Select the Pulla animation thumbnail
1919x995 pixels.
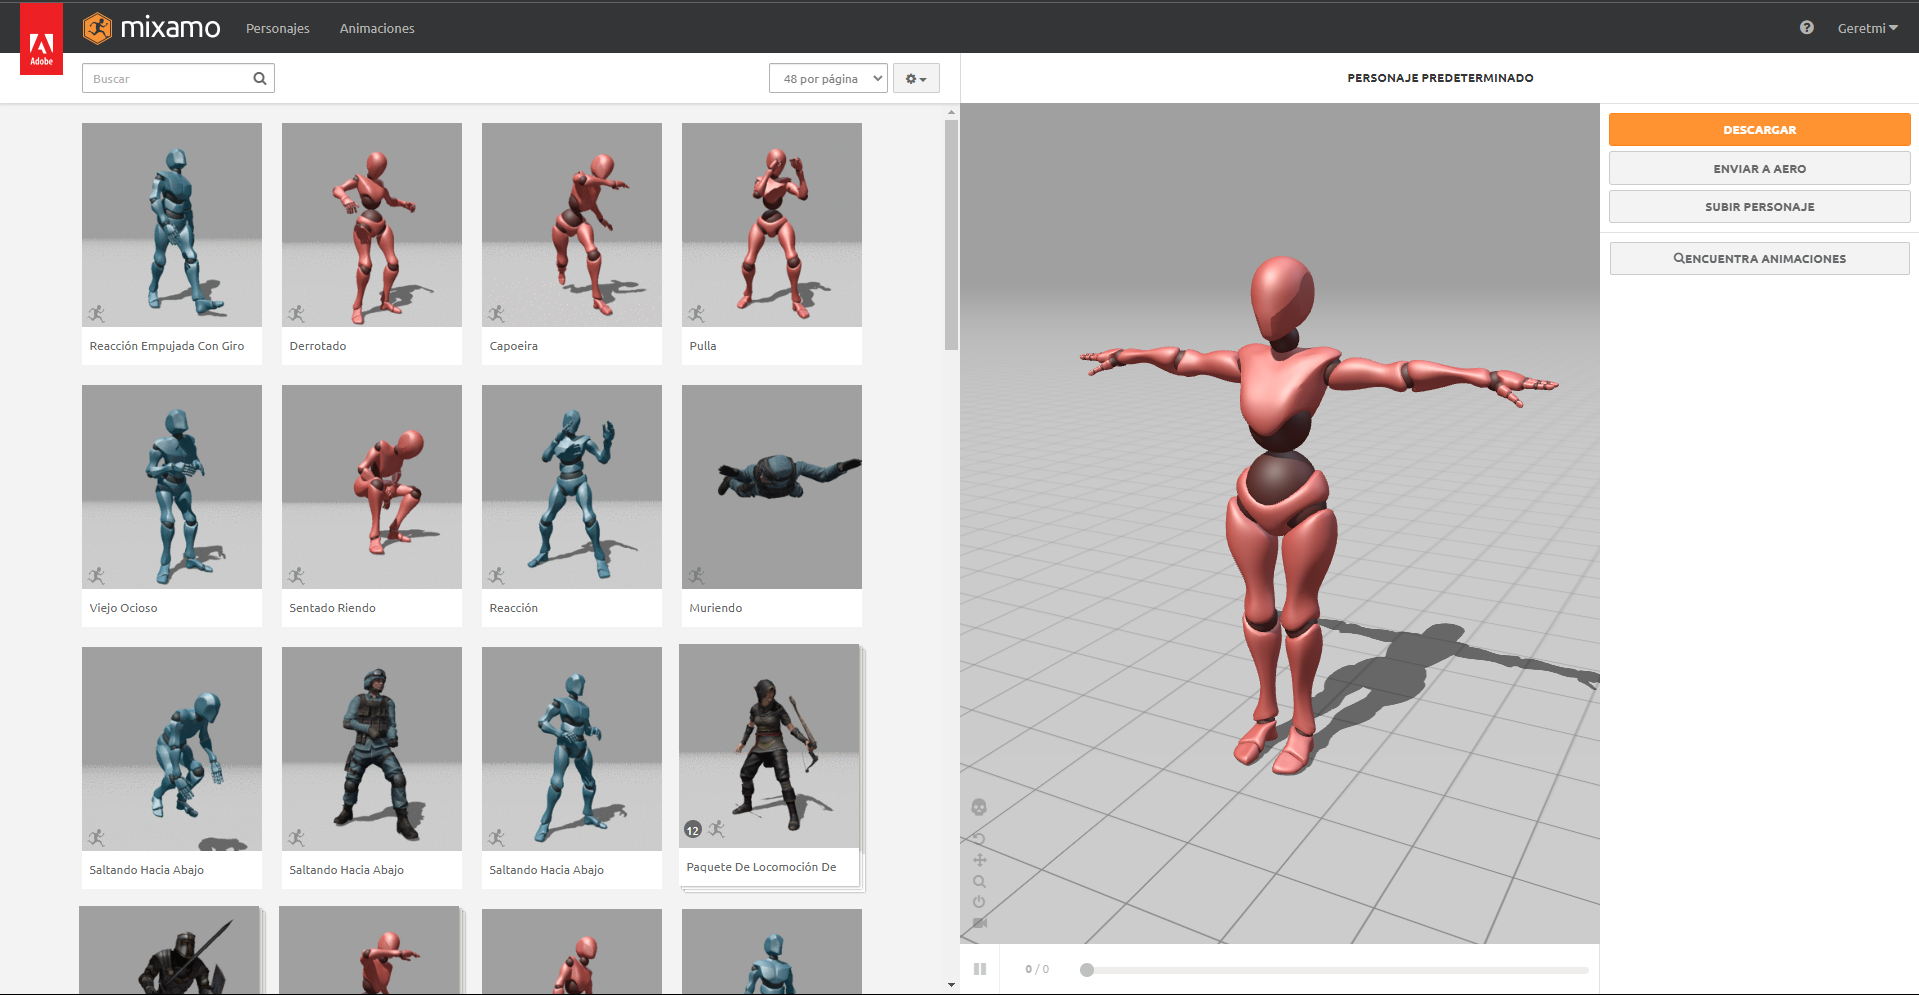point(772,225)
